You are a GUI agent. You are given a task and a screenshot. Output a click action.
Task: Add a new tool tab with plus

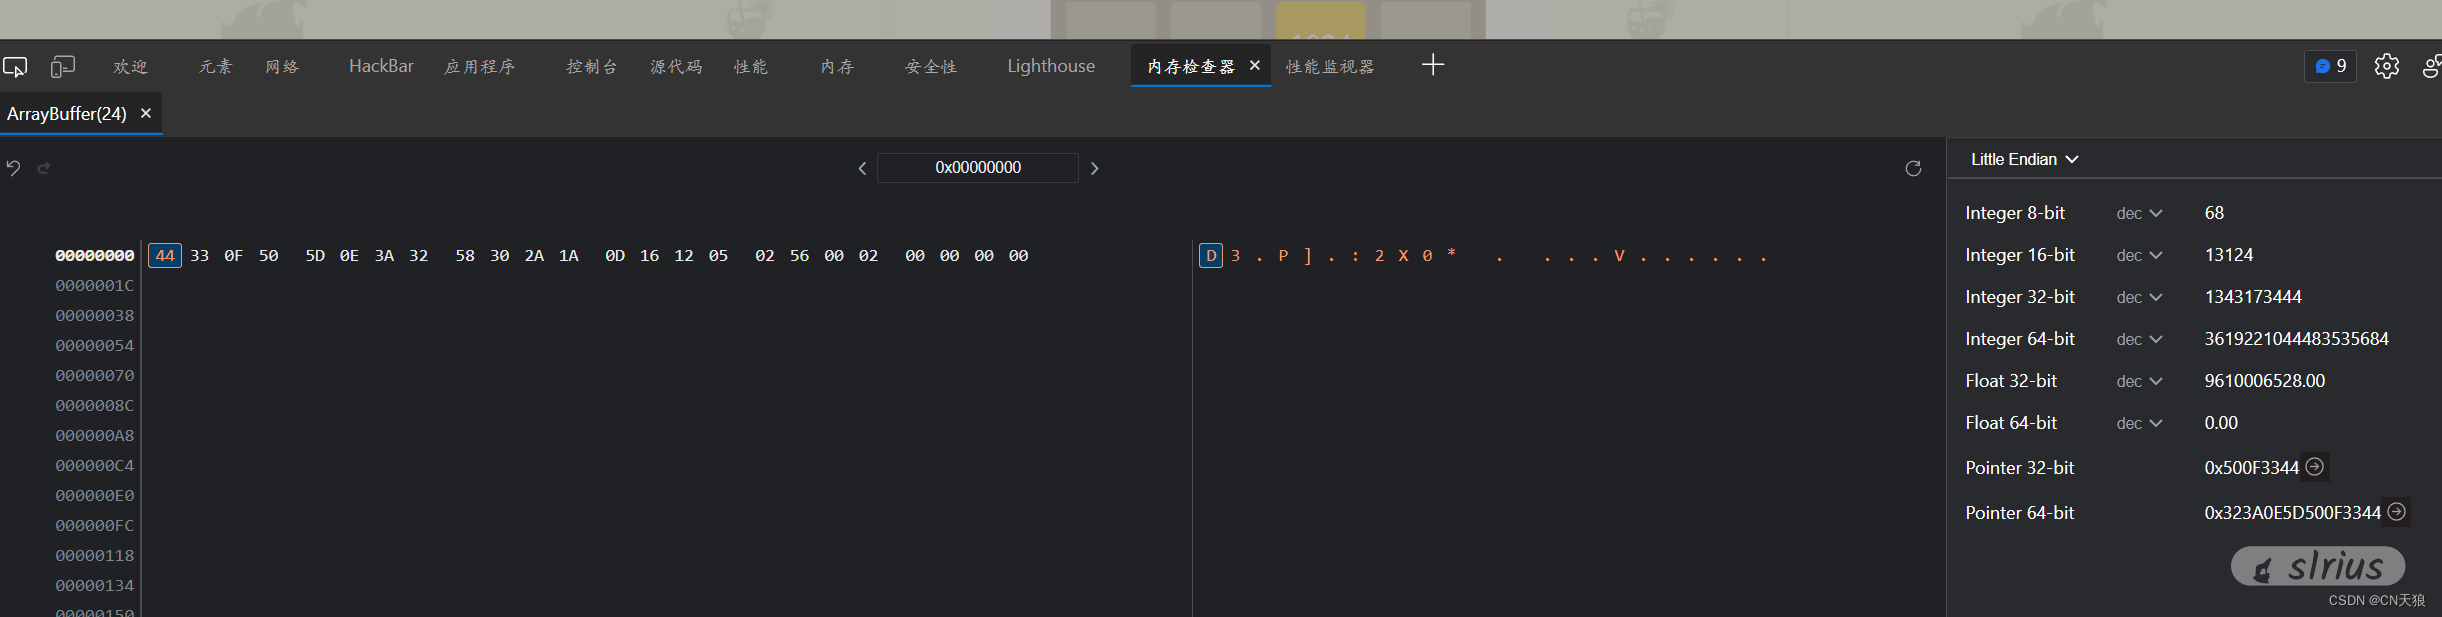click(x=1433, y=65)
